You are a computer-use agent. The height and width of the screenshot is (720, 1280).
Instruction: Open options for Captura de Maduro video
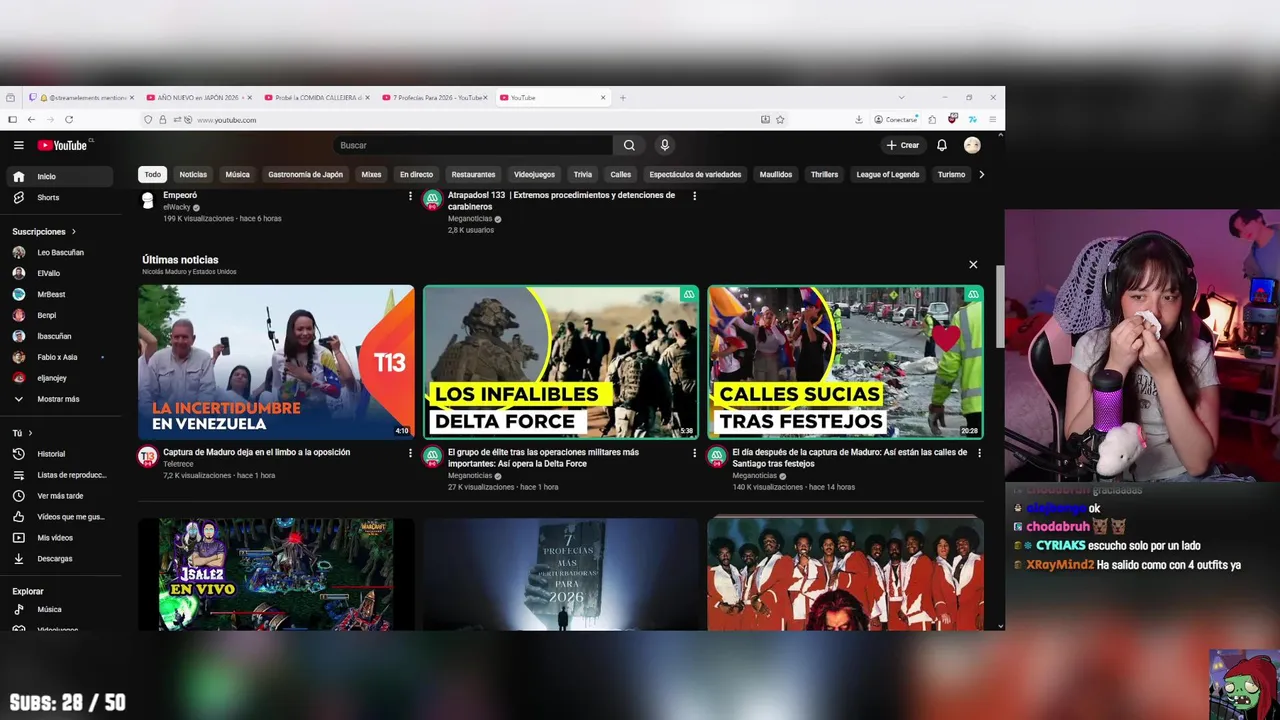tap(410, 453)
